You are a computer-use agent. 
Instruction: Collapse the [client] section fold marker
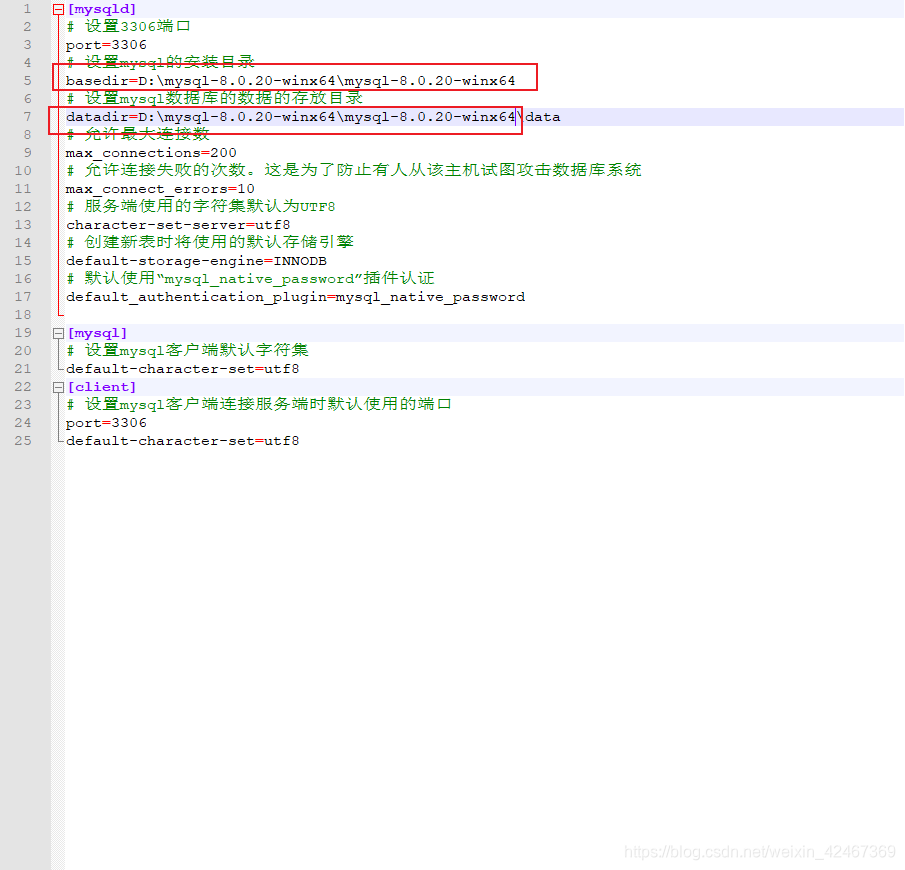coord(57,386)
